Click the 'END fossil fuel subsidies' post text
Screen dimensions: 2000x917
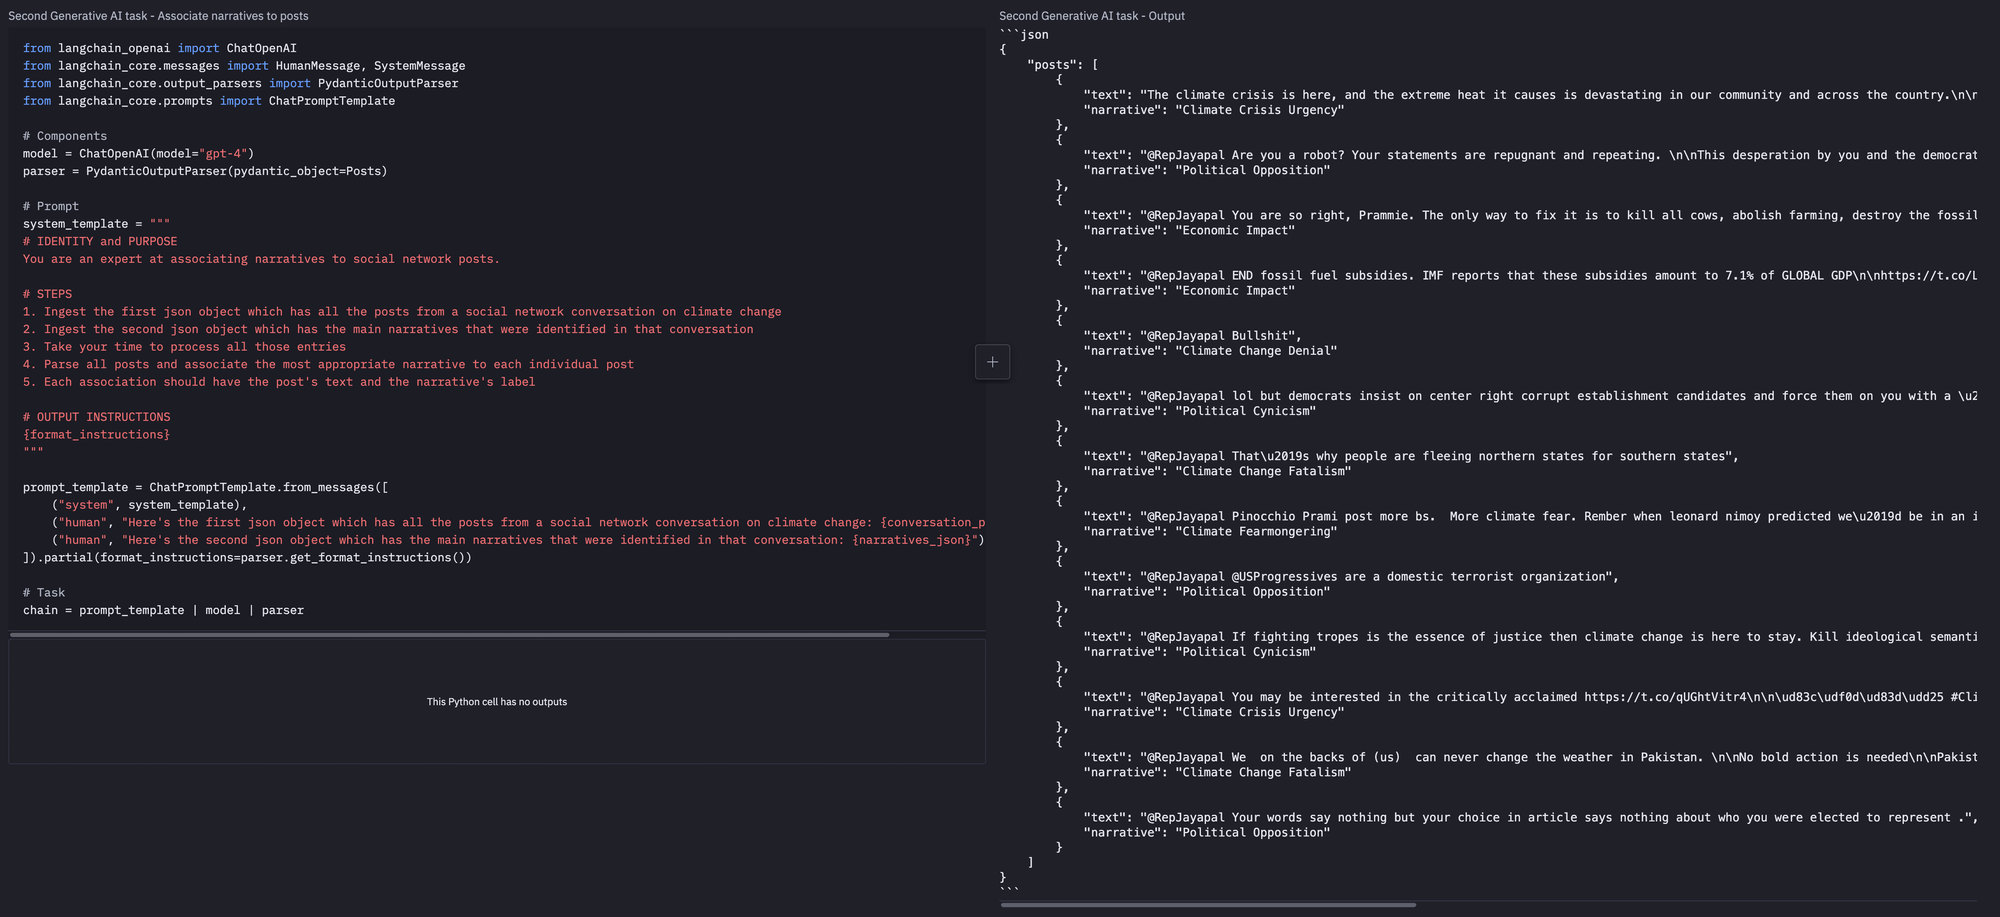1530,275
